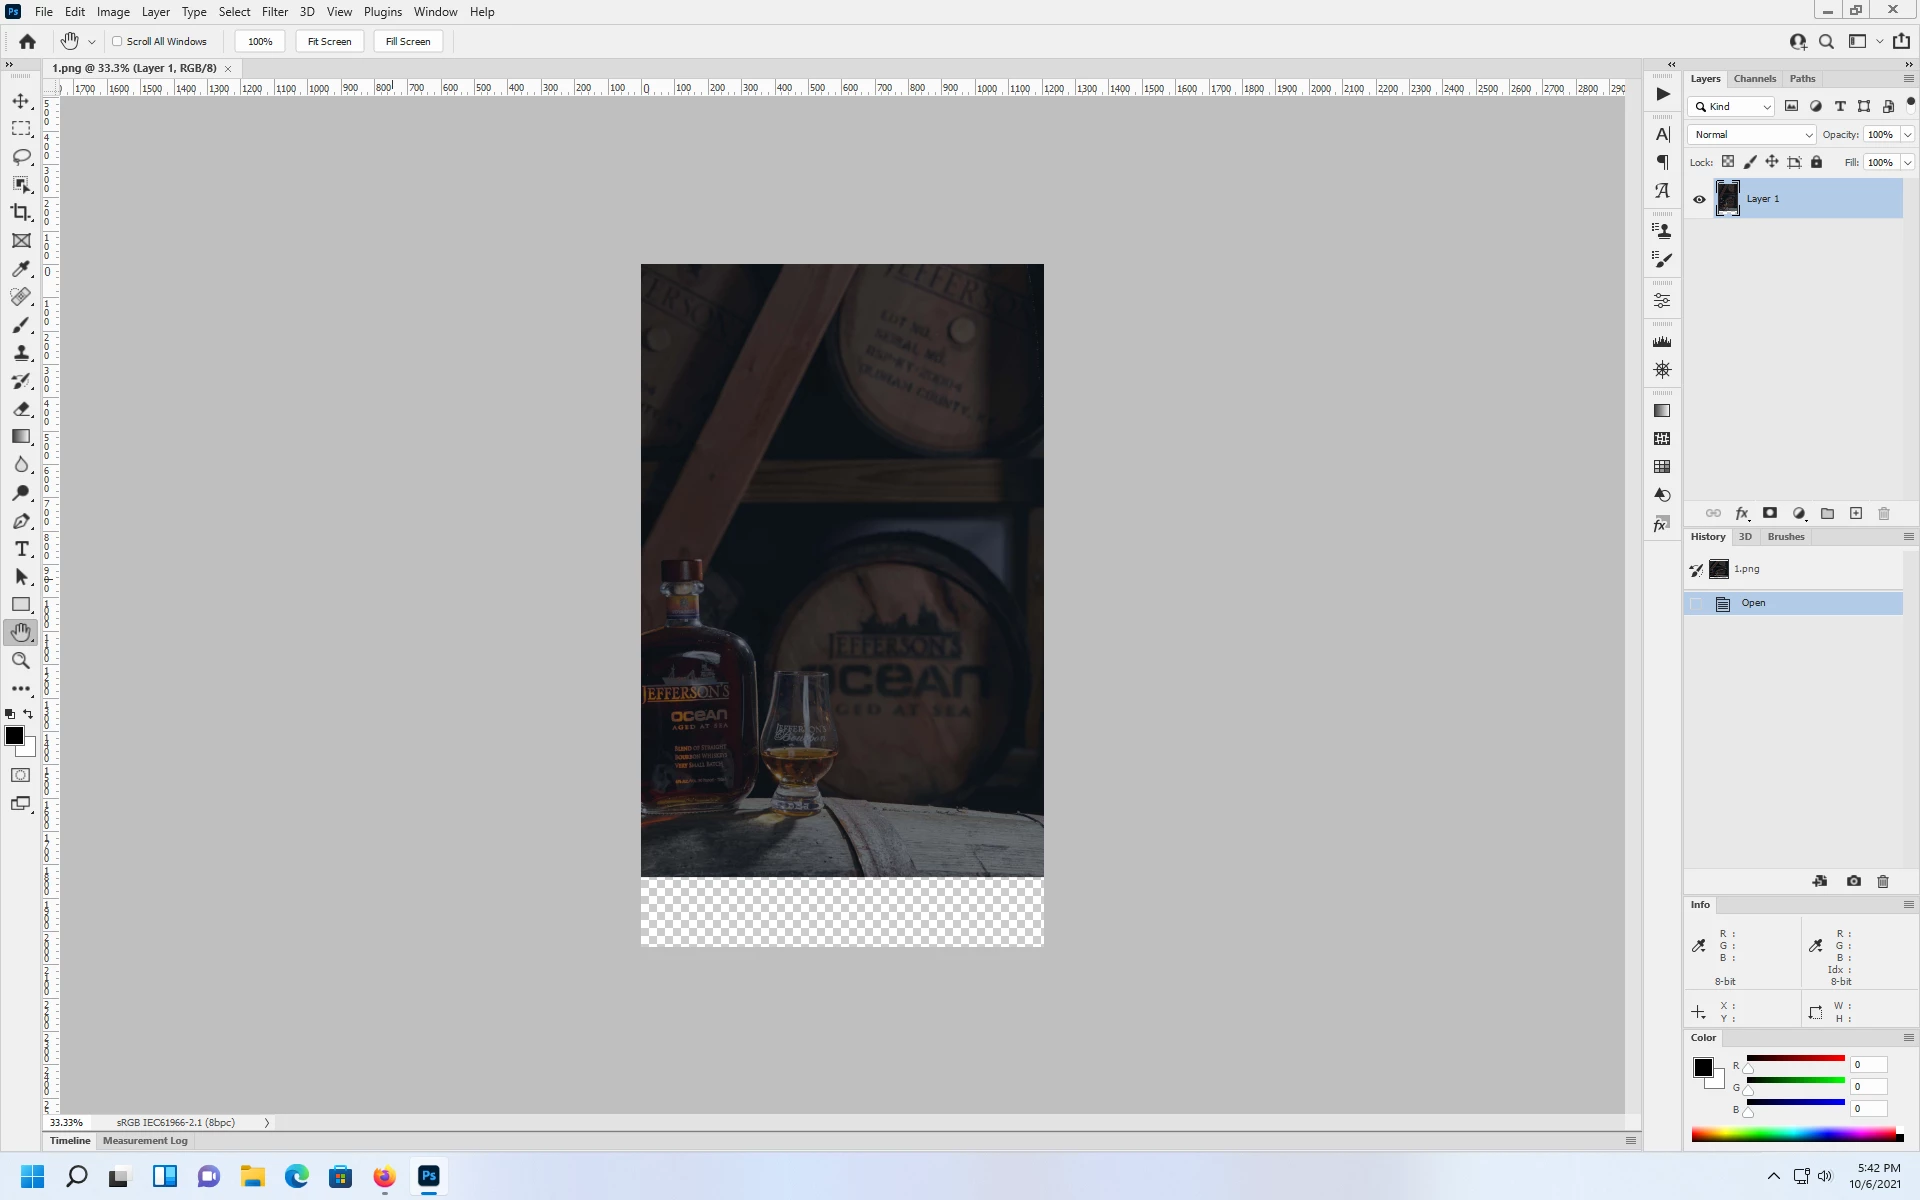Open the blend mode Normal dropdown
Image resolution: width=1920 pixels, height=1200 pixels.
click(x=1752, y=134)
